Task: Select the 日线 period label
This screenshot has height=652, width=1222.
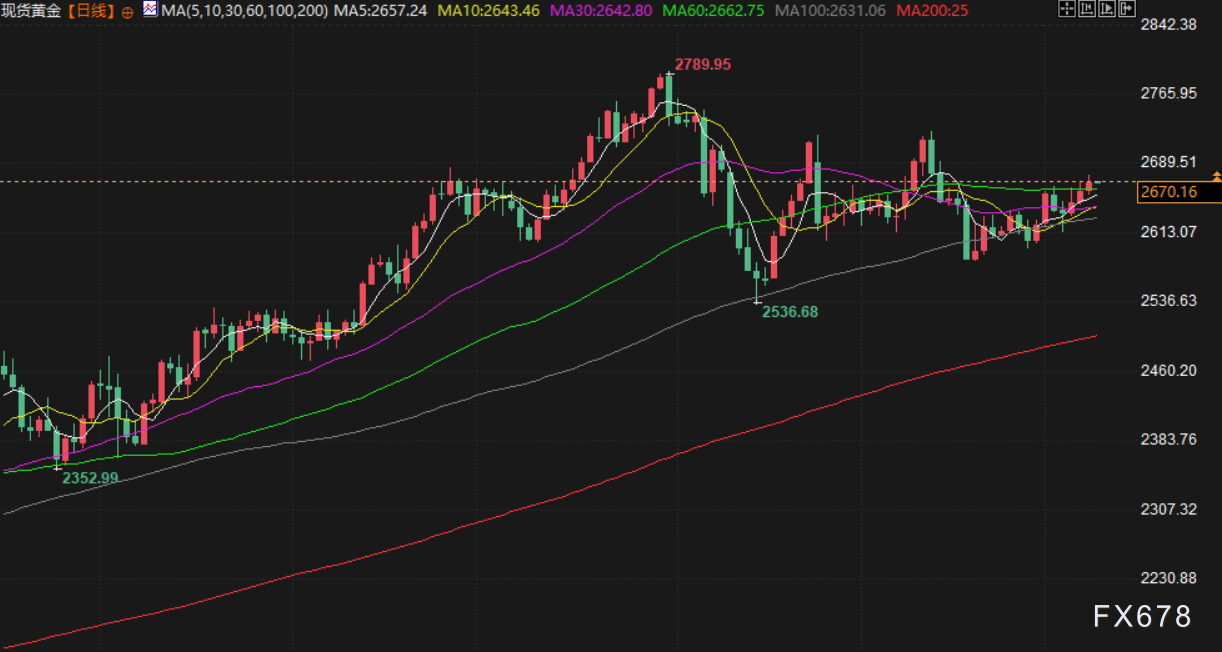Action: [x=91, y=11]
